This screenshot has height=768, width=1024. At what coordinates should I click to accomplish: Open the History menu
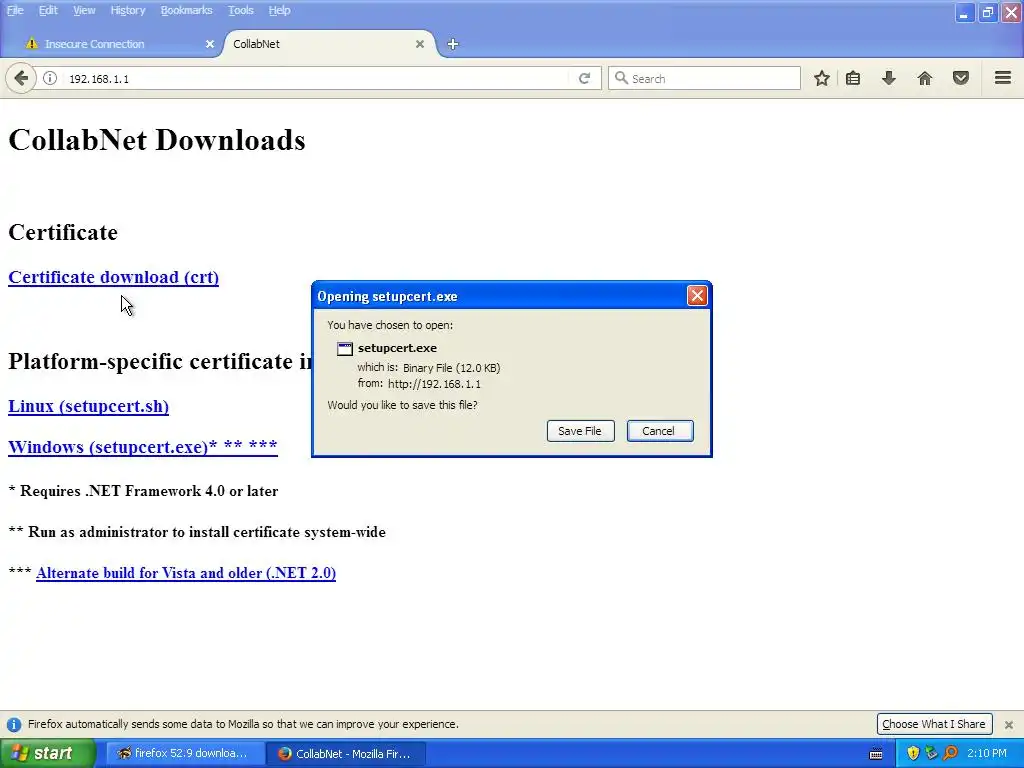127,10
